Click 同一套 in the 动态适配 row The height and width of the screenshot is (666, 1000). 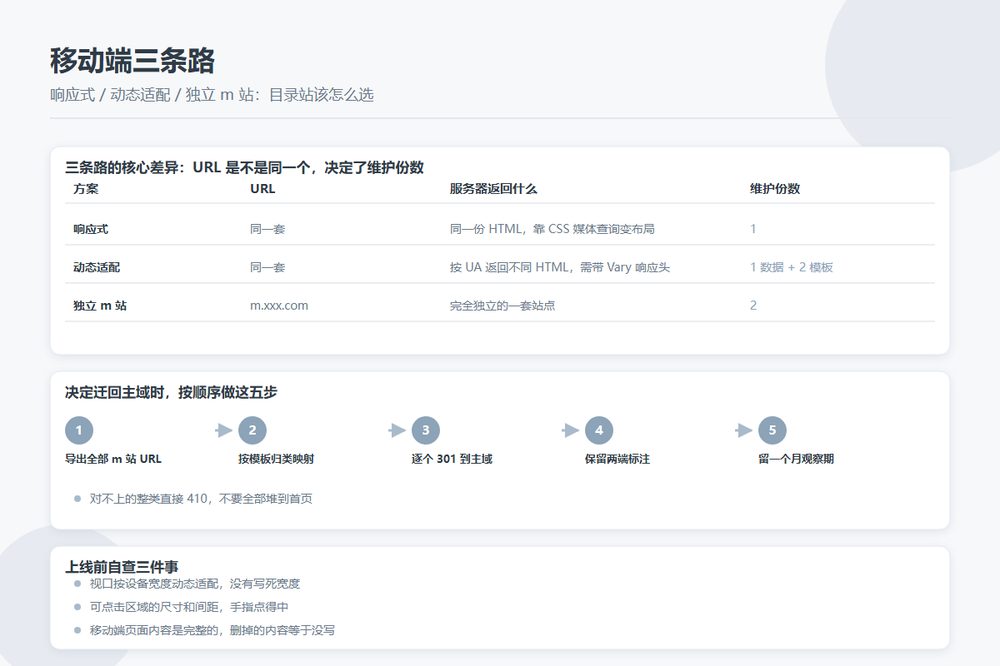(268, 267)
